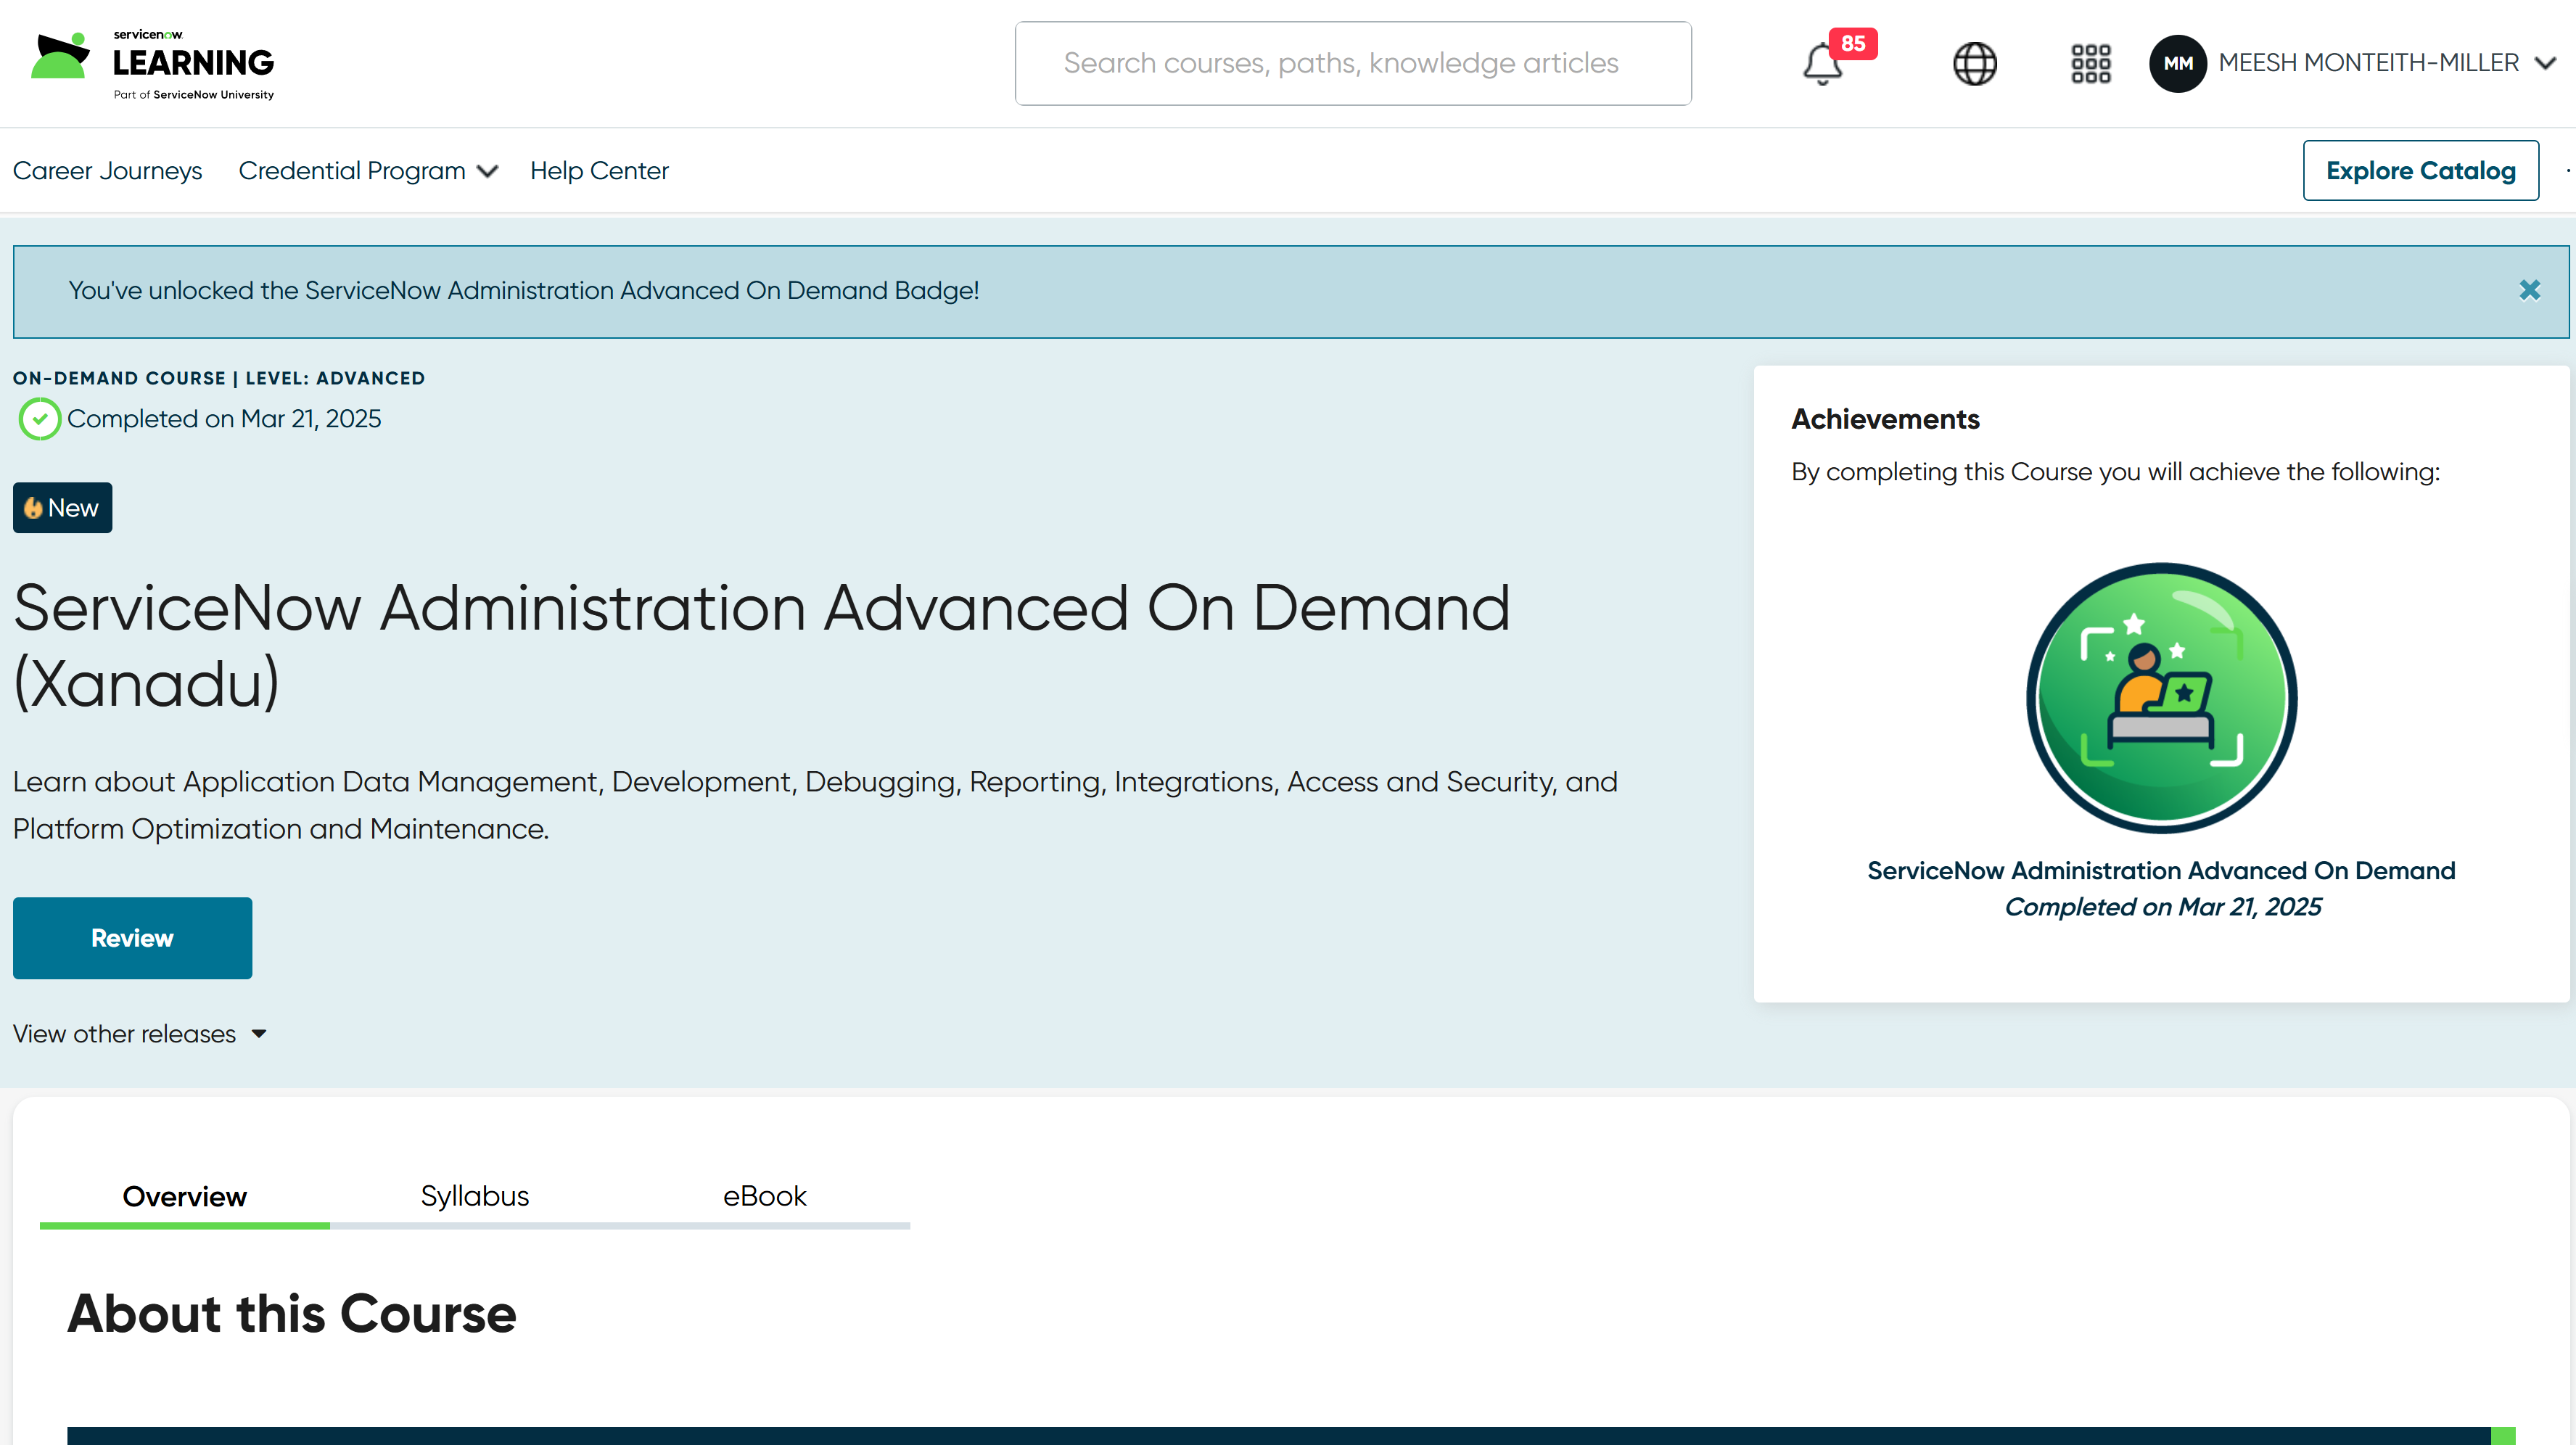Expand View other releases dropdown
Screen dimensions: 2576x1445
[x=140, y=1033]
